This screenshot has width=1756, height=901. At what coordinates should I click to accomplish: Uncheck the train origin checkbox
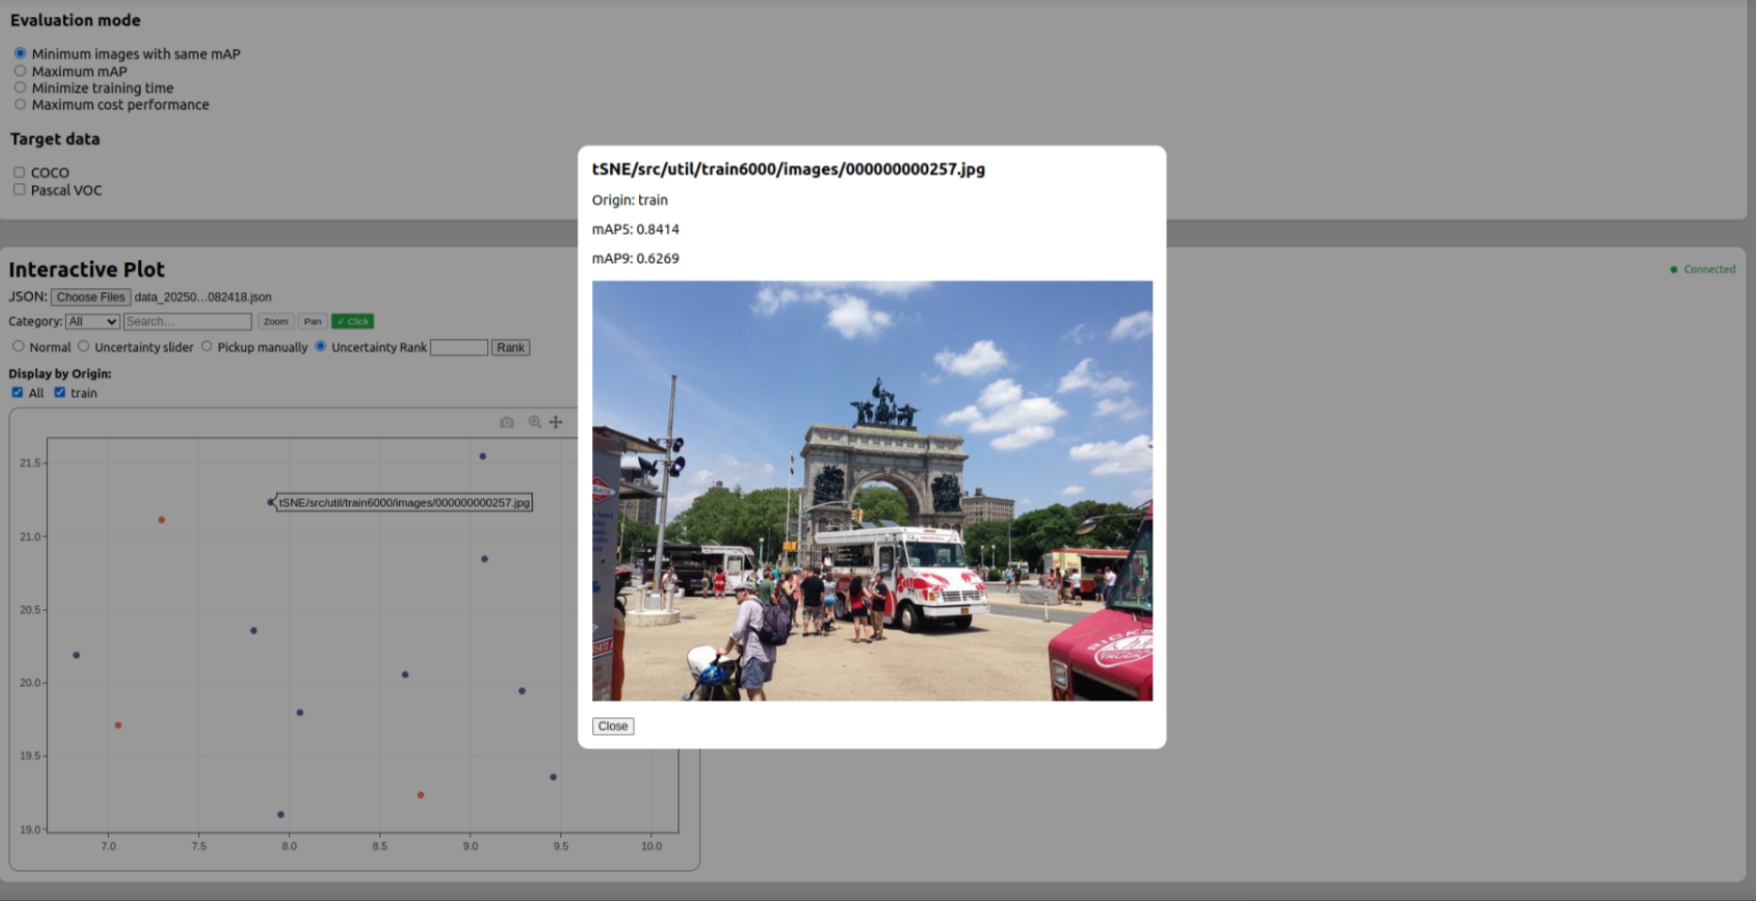(x=60, y=393)
